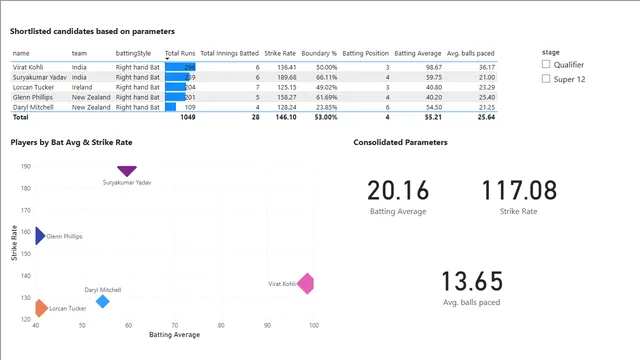
Task: Click the Total Runs sort arrow
Action: (x=167, y=59)
